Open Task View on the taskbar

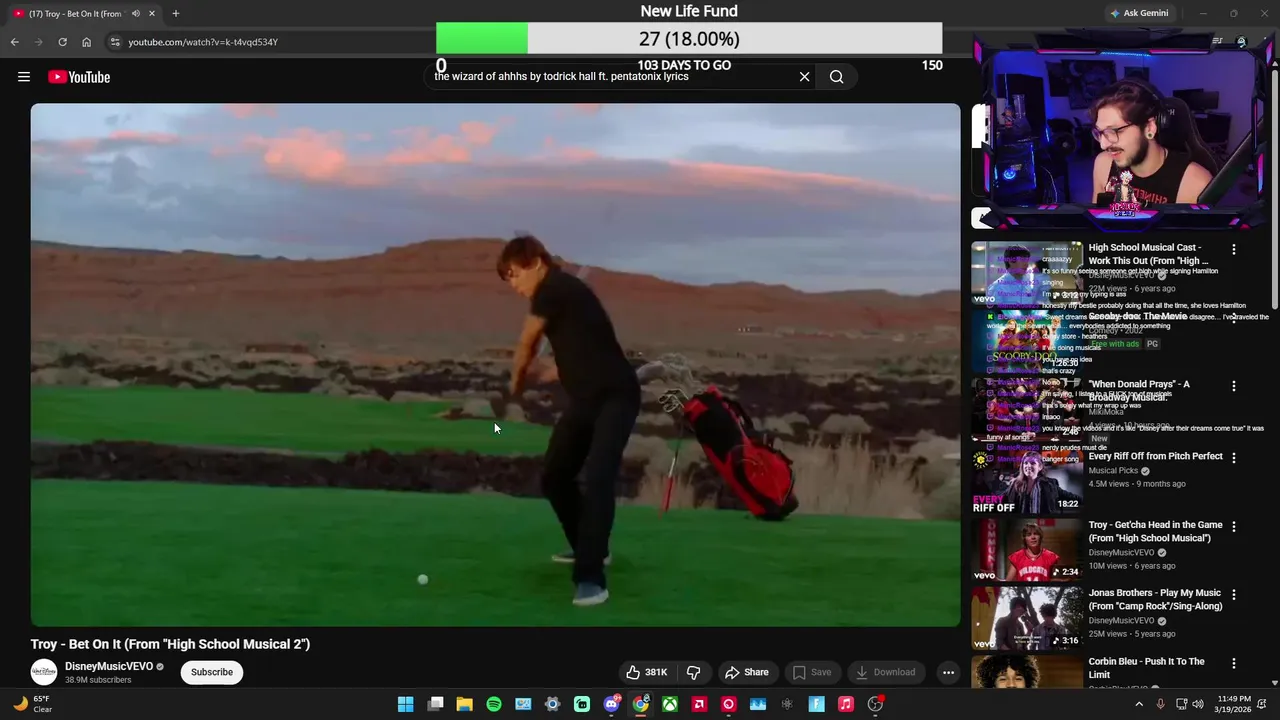click(435, 704)
